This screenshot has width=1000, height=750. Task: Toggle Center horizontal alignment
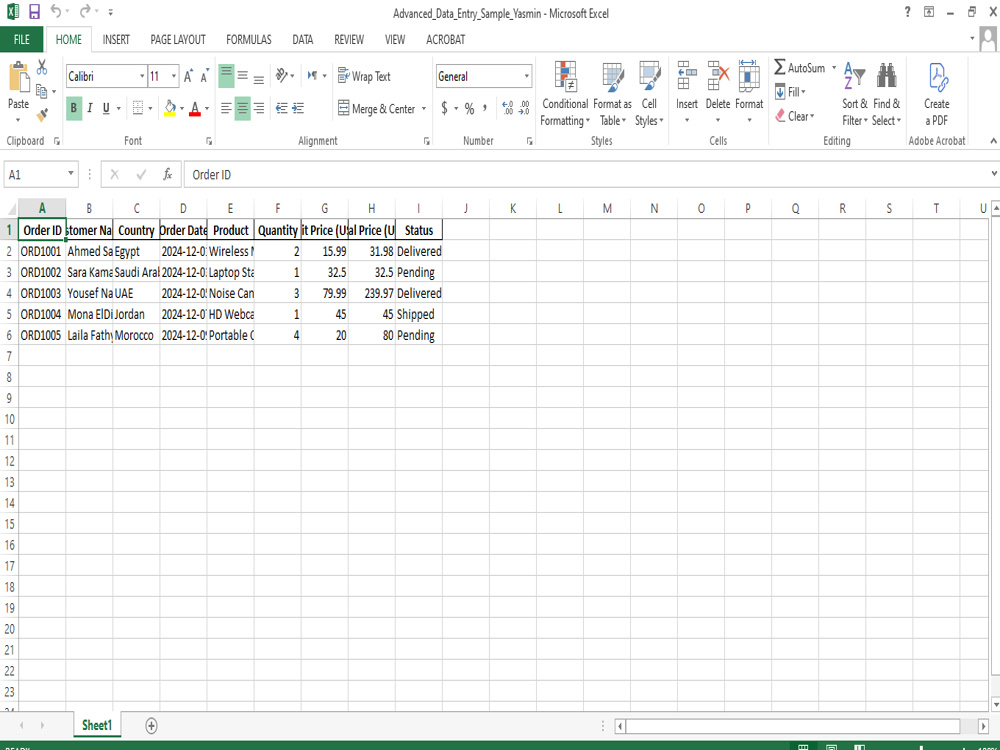coord(243,108)
